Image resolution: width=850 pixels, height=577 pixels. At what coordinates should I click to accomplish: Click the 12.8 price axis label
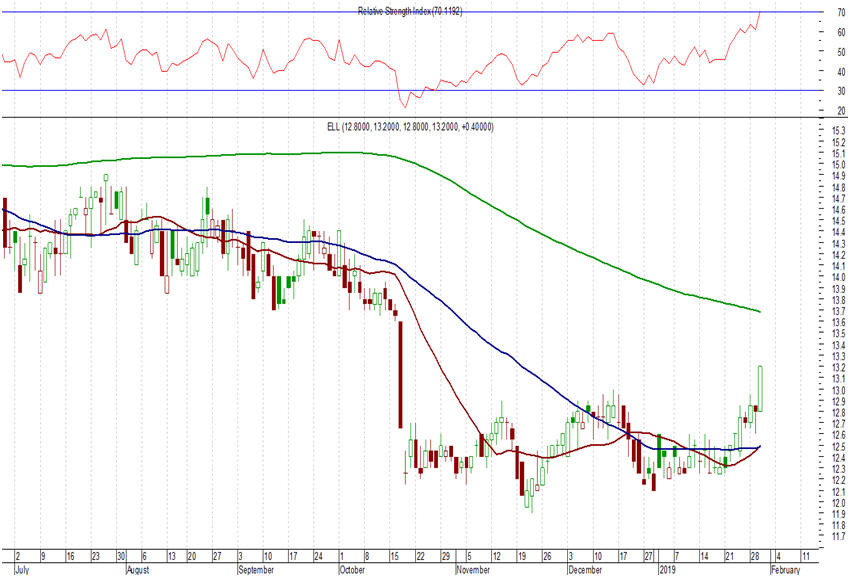coord(839,412)
